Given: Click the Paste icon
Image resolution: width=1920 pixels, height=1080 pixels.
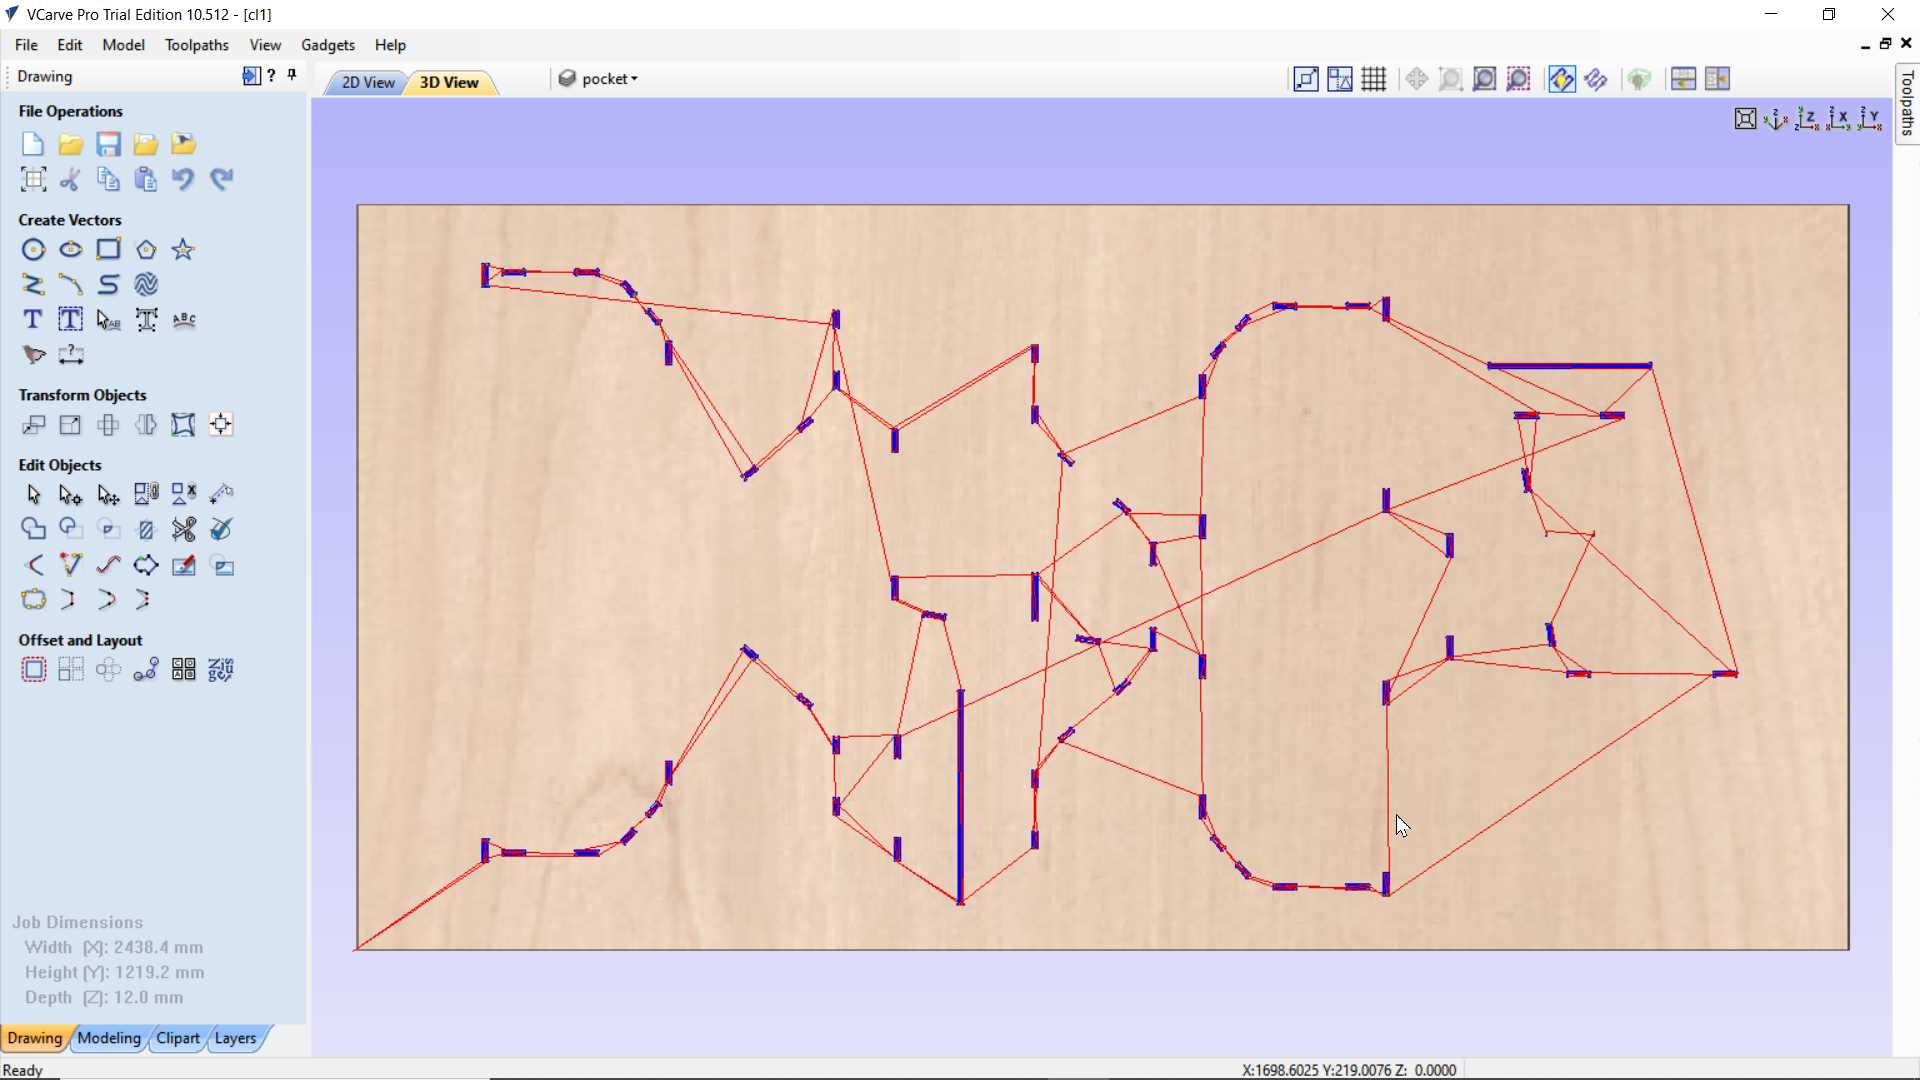Looking at the screenshot, I should click(x=146, y=179).
